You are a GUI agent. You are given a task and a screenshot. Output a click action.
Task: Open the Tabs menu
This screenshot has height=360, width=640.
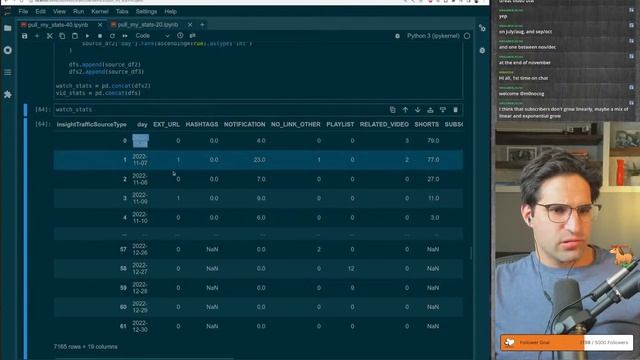(x=122, y=11)
